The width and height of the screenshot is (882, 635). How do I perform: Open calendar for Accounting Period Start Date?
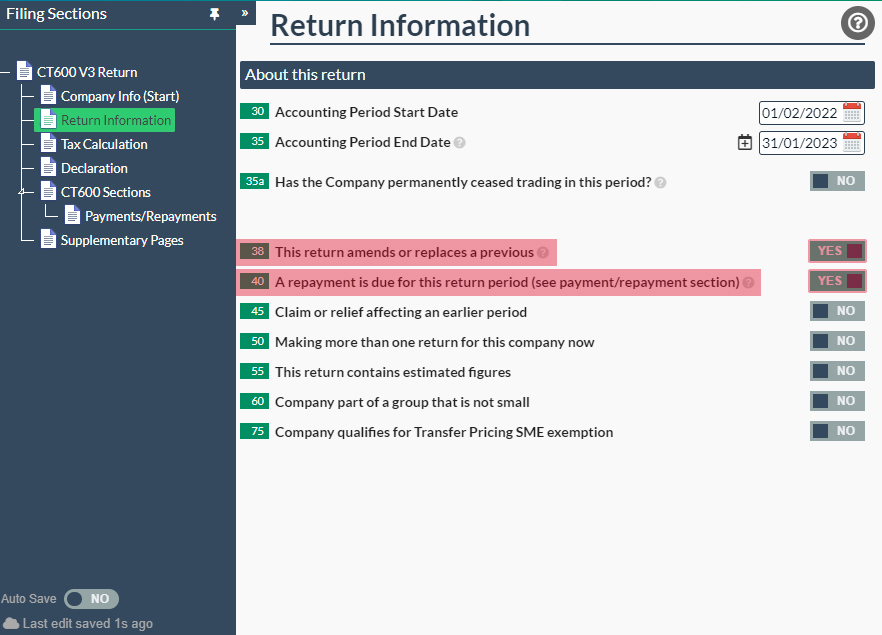(852, 112)
